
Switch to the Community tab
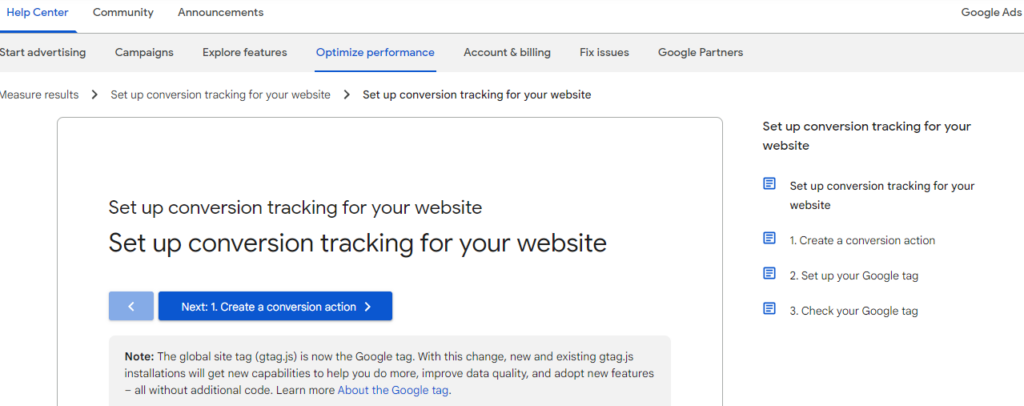coord(123,12)
